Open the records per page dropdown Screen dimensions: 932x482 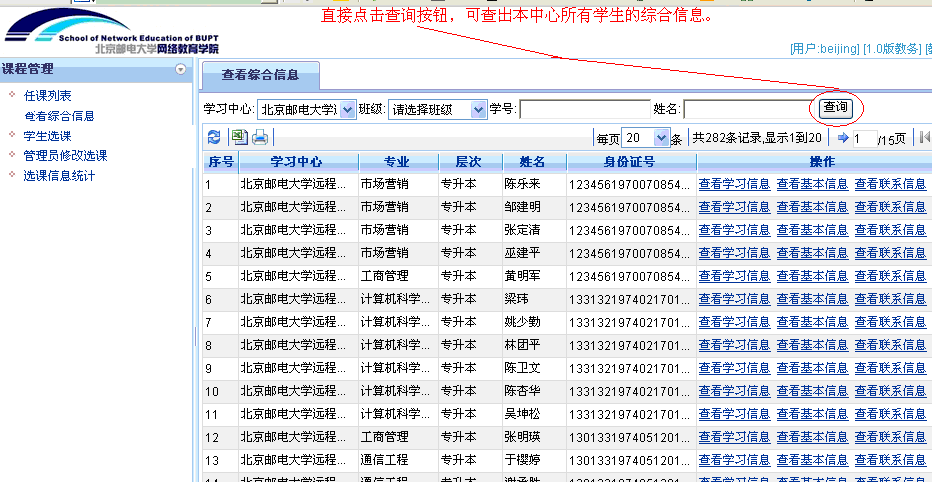point(660,138)
